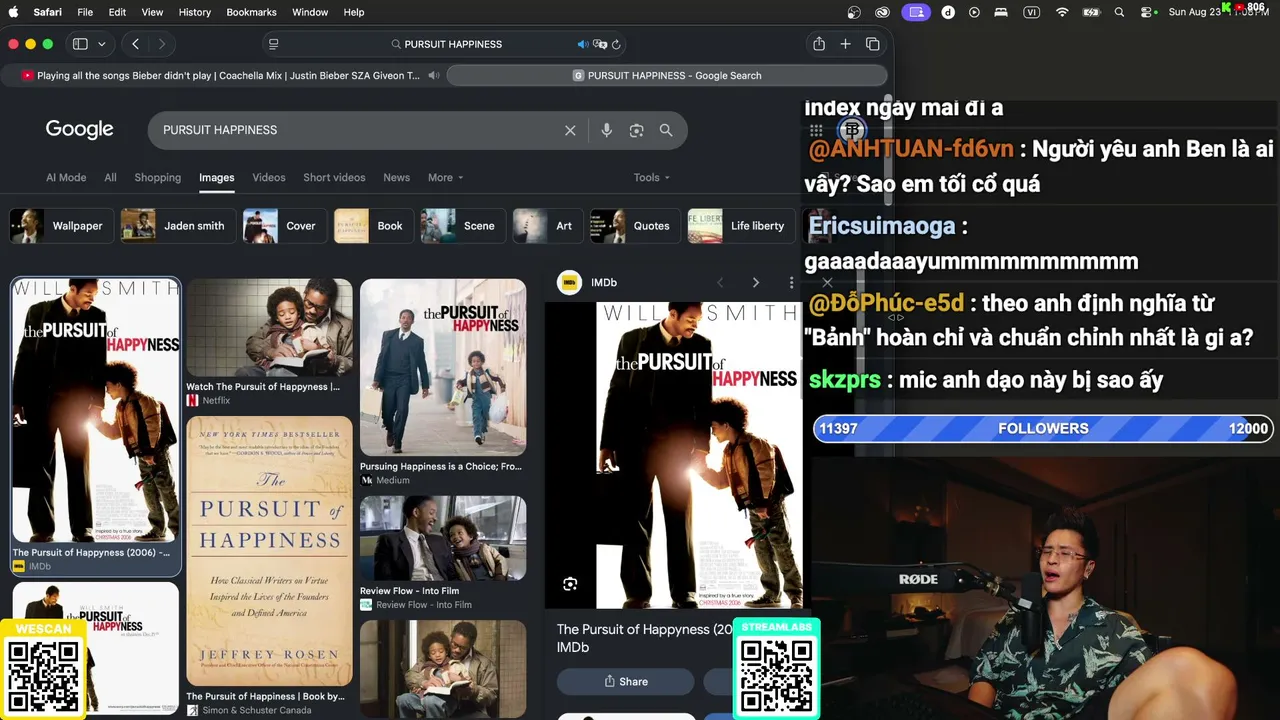
Task: Click the Vietnamese input source icon
Action: coord(1032,12)
